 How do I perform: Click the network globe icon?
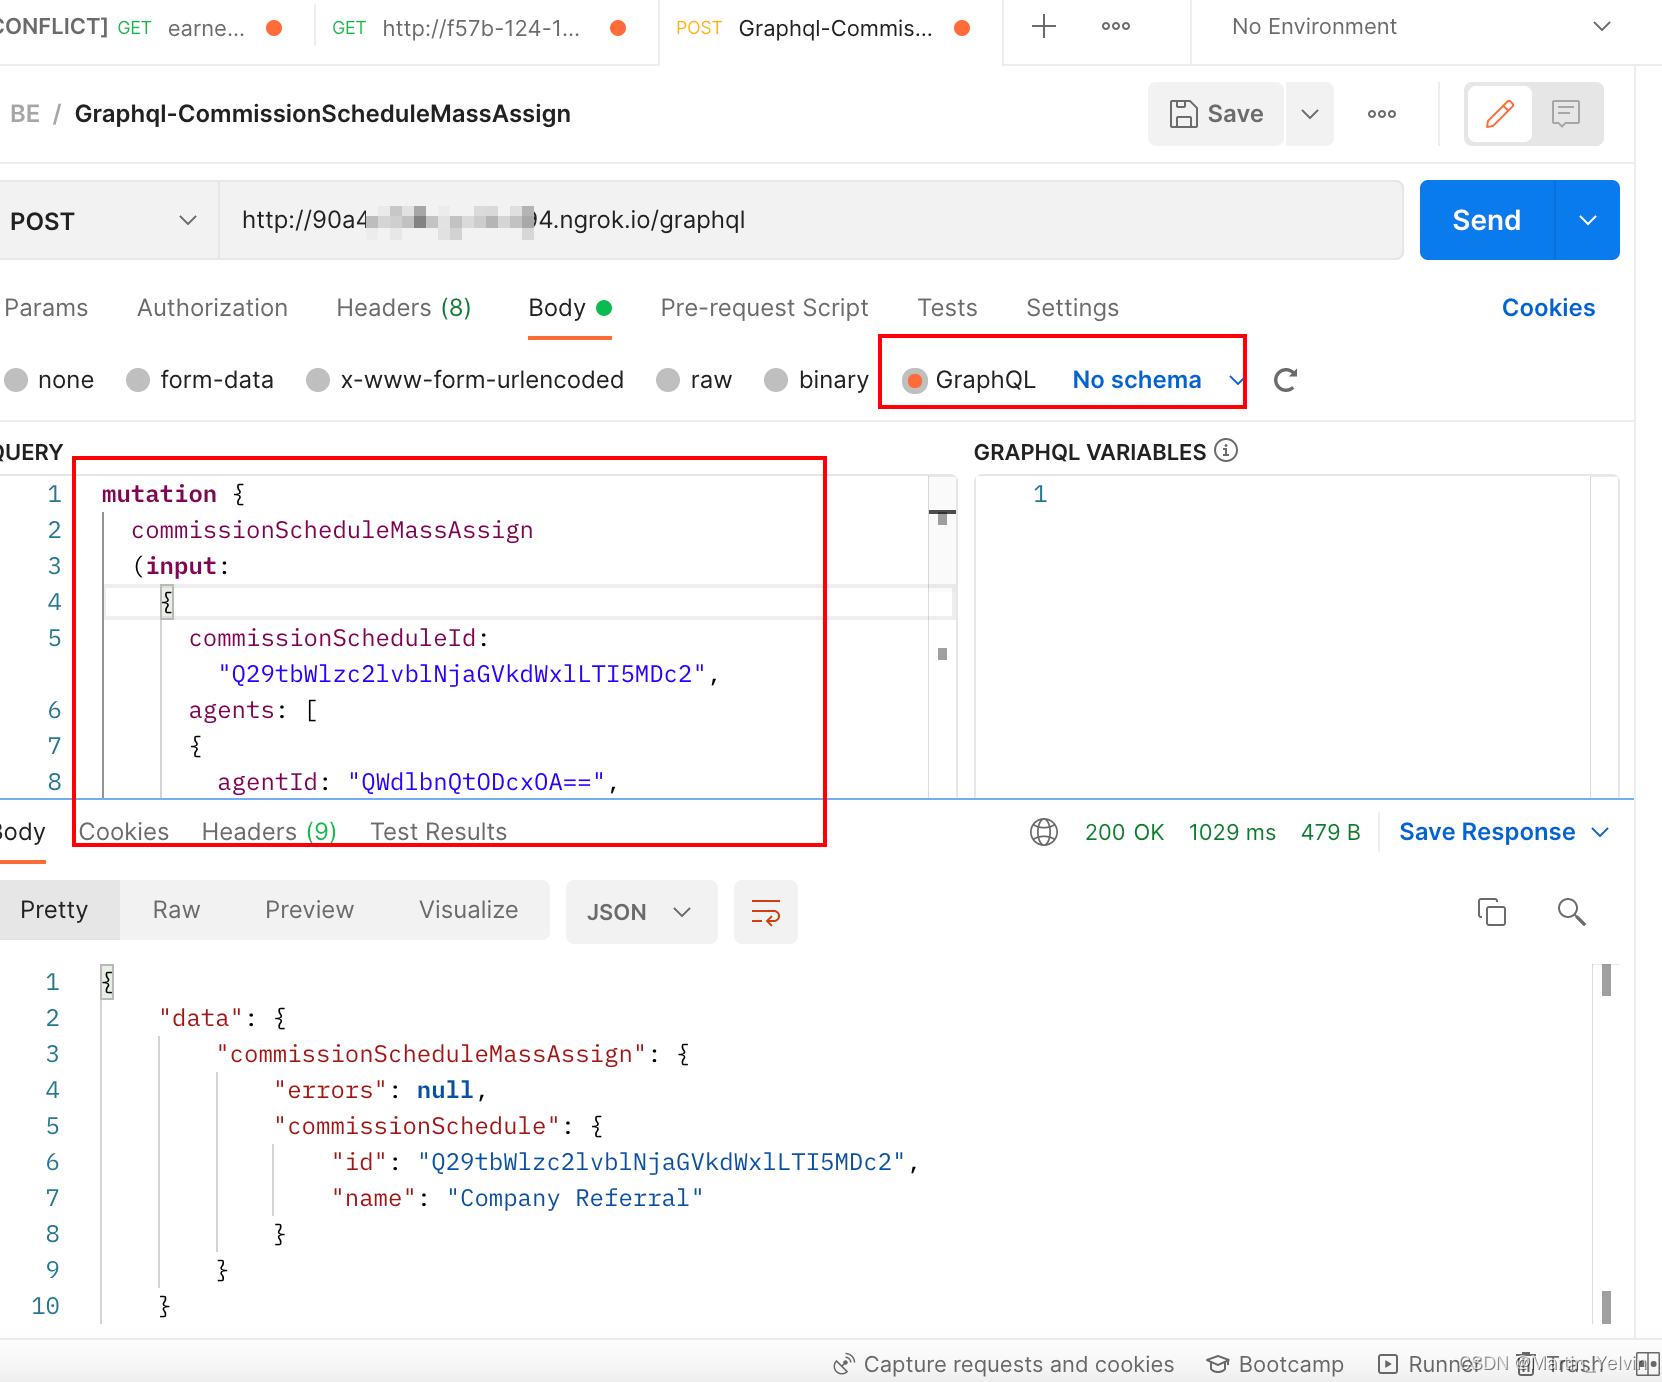tap(1044, 832)
